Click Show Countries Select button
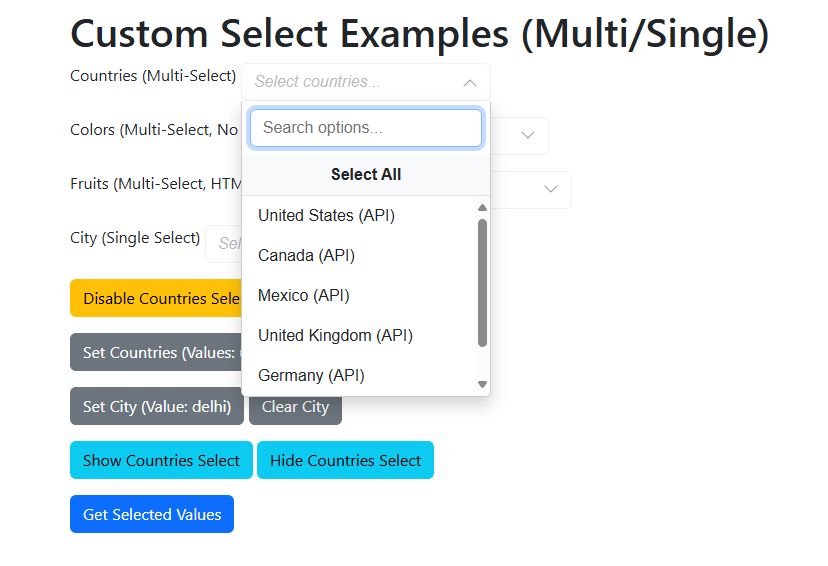Viewport: 828px width, 566px height. 161,460
